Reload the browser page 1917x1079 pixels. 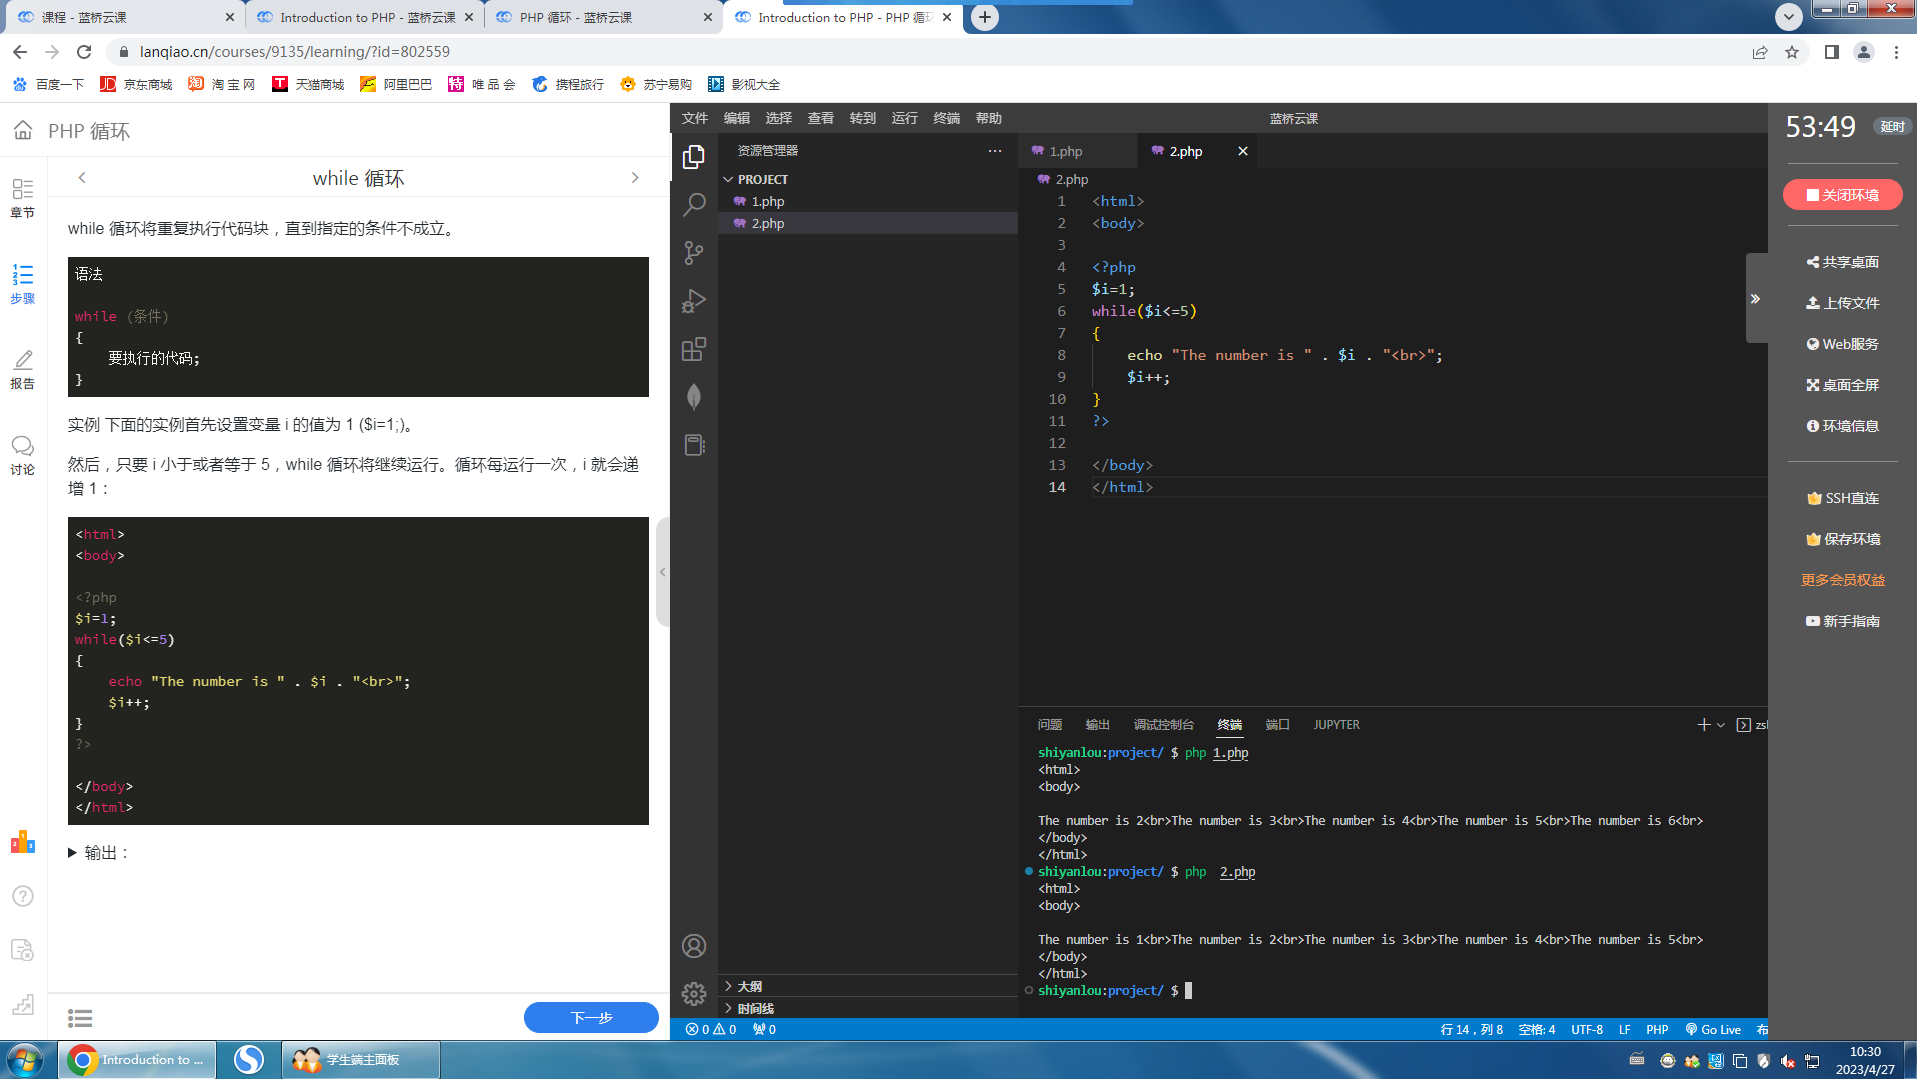click(x=84, y=52)
